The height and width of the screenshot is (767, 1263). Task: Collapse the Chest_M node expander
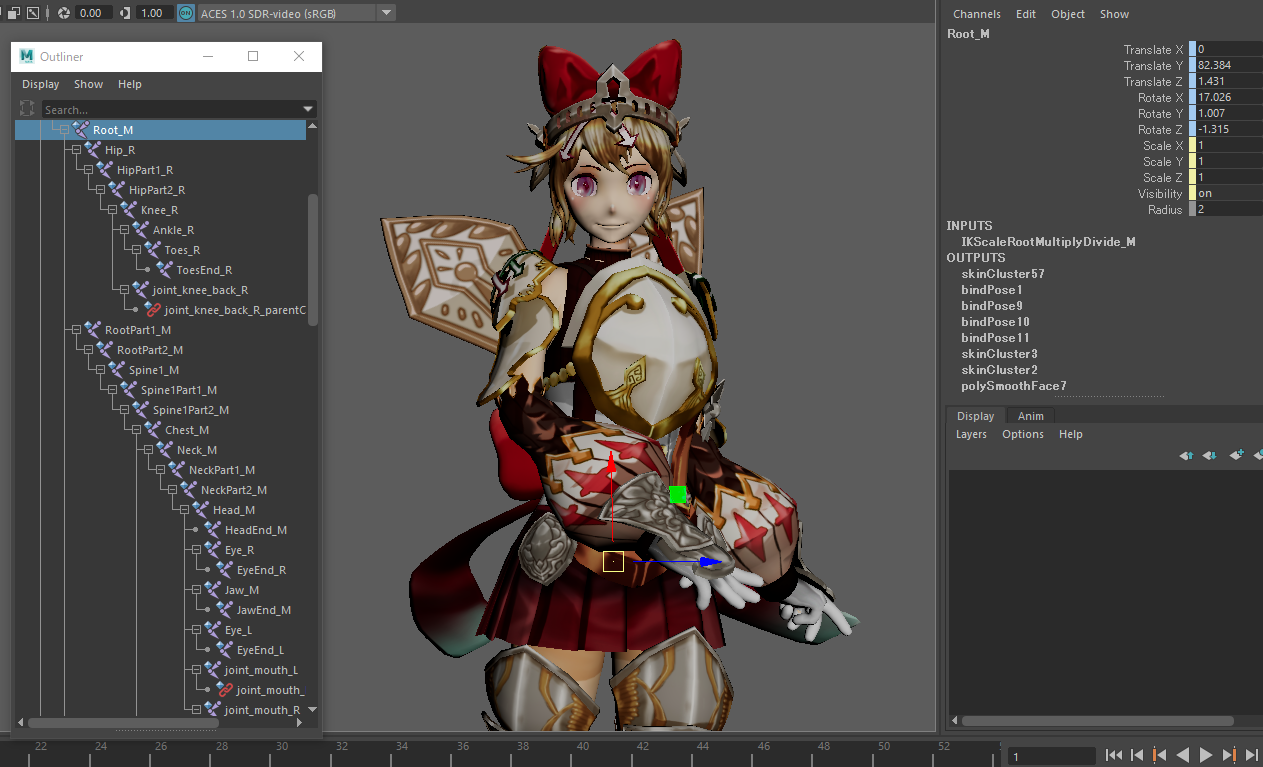point(136,430)
